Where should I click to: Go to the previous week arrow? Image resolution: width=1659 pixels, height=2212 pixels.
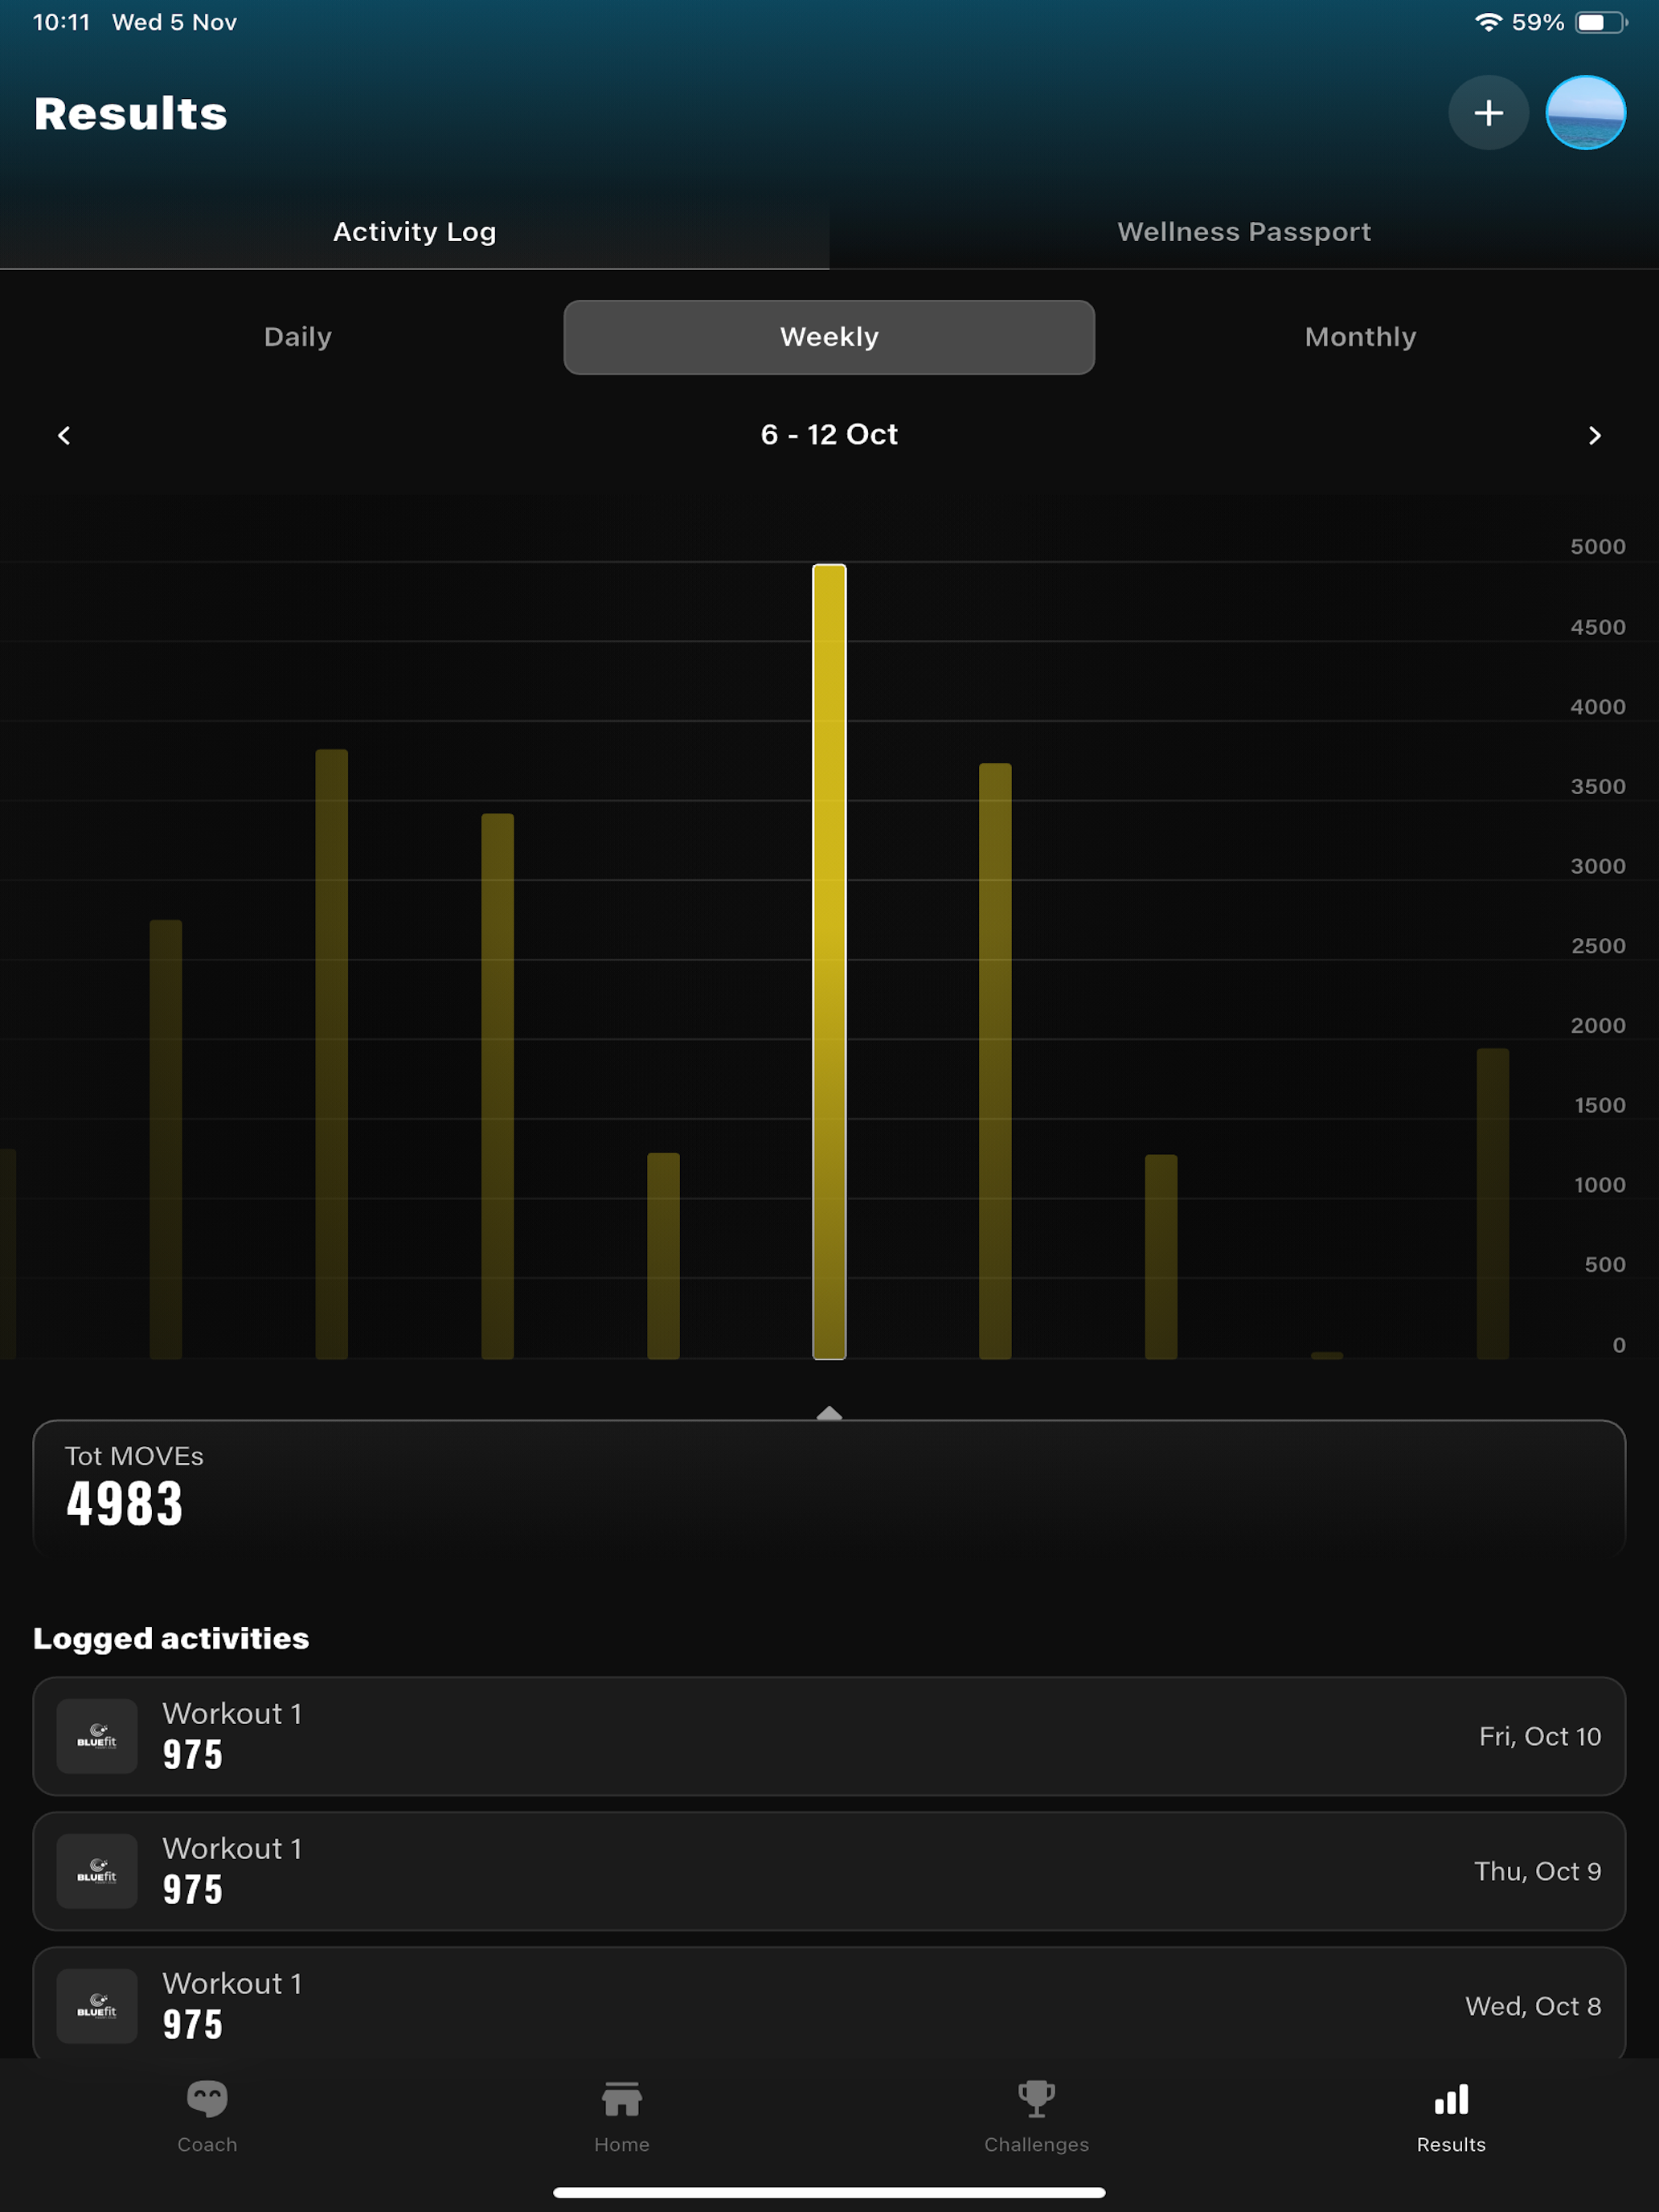click(x=64, y=435)
